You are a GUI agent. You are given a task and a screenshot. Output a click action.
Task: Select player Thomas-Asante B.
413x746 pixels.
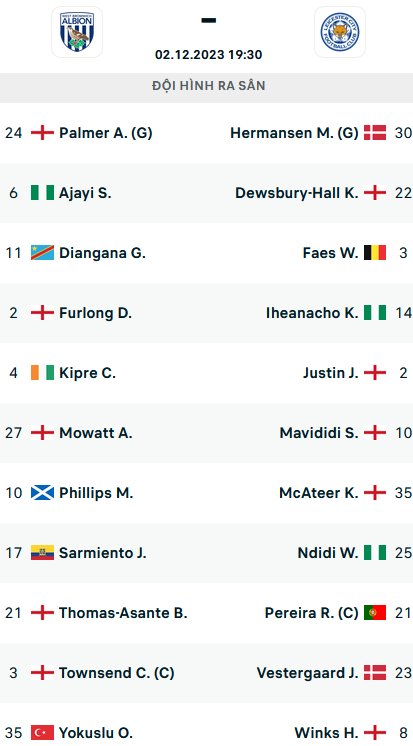123,612
